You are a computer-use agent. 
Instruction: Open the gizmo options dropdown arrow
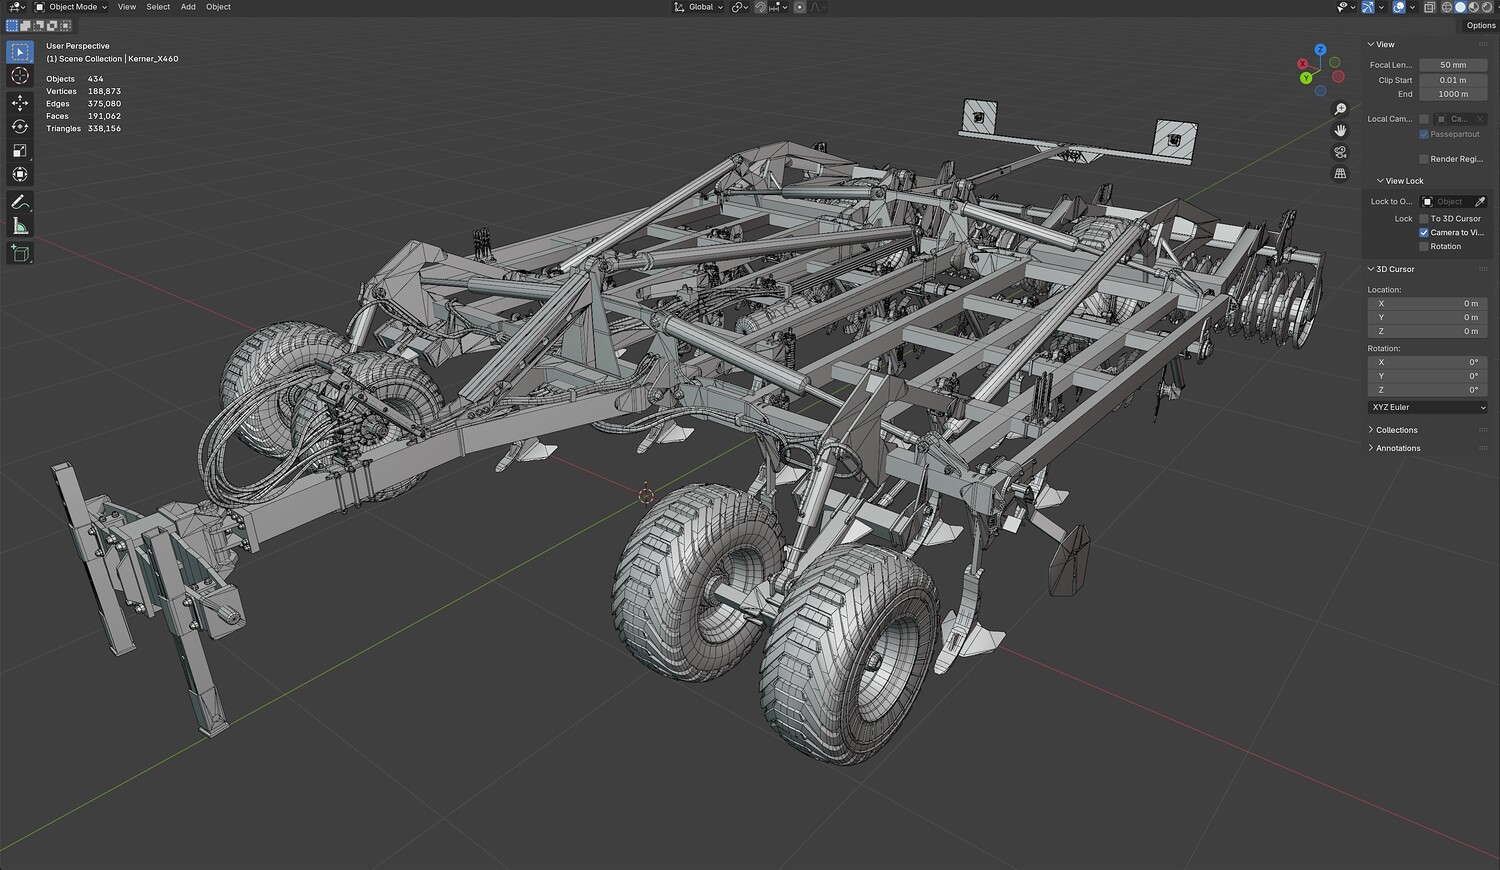pos(1381,7)
